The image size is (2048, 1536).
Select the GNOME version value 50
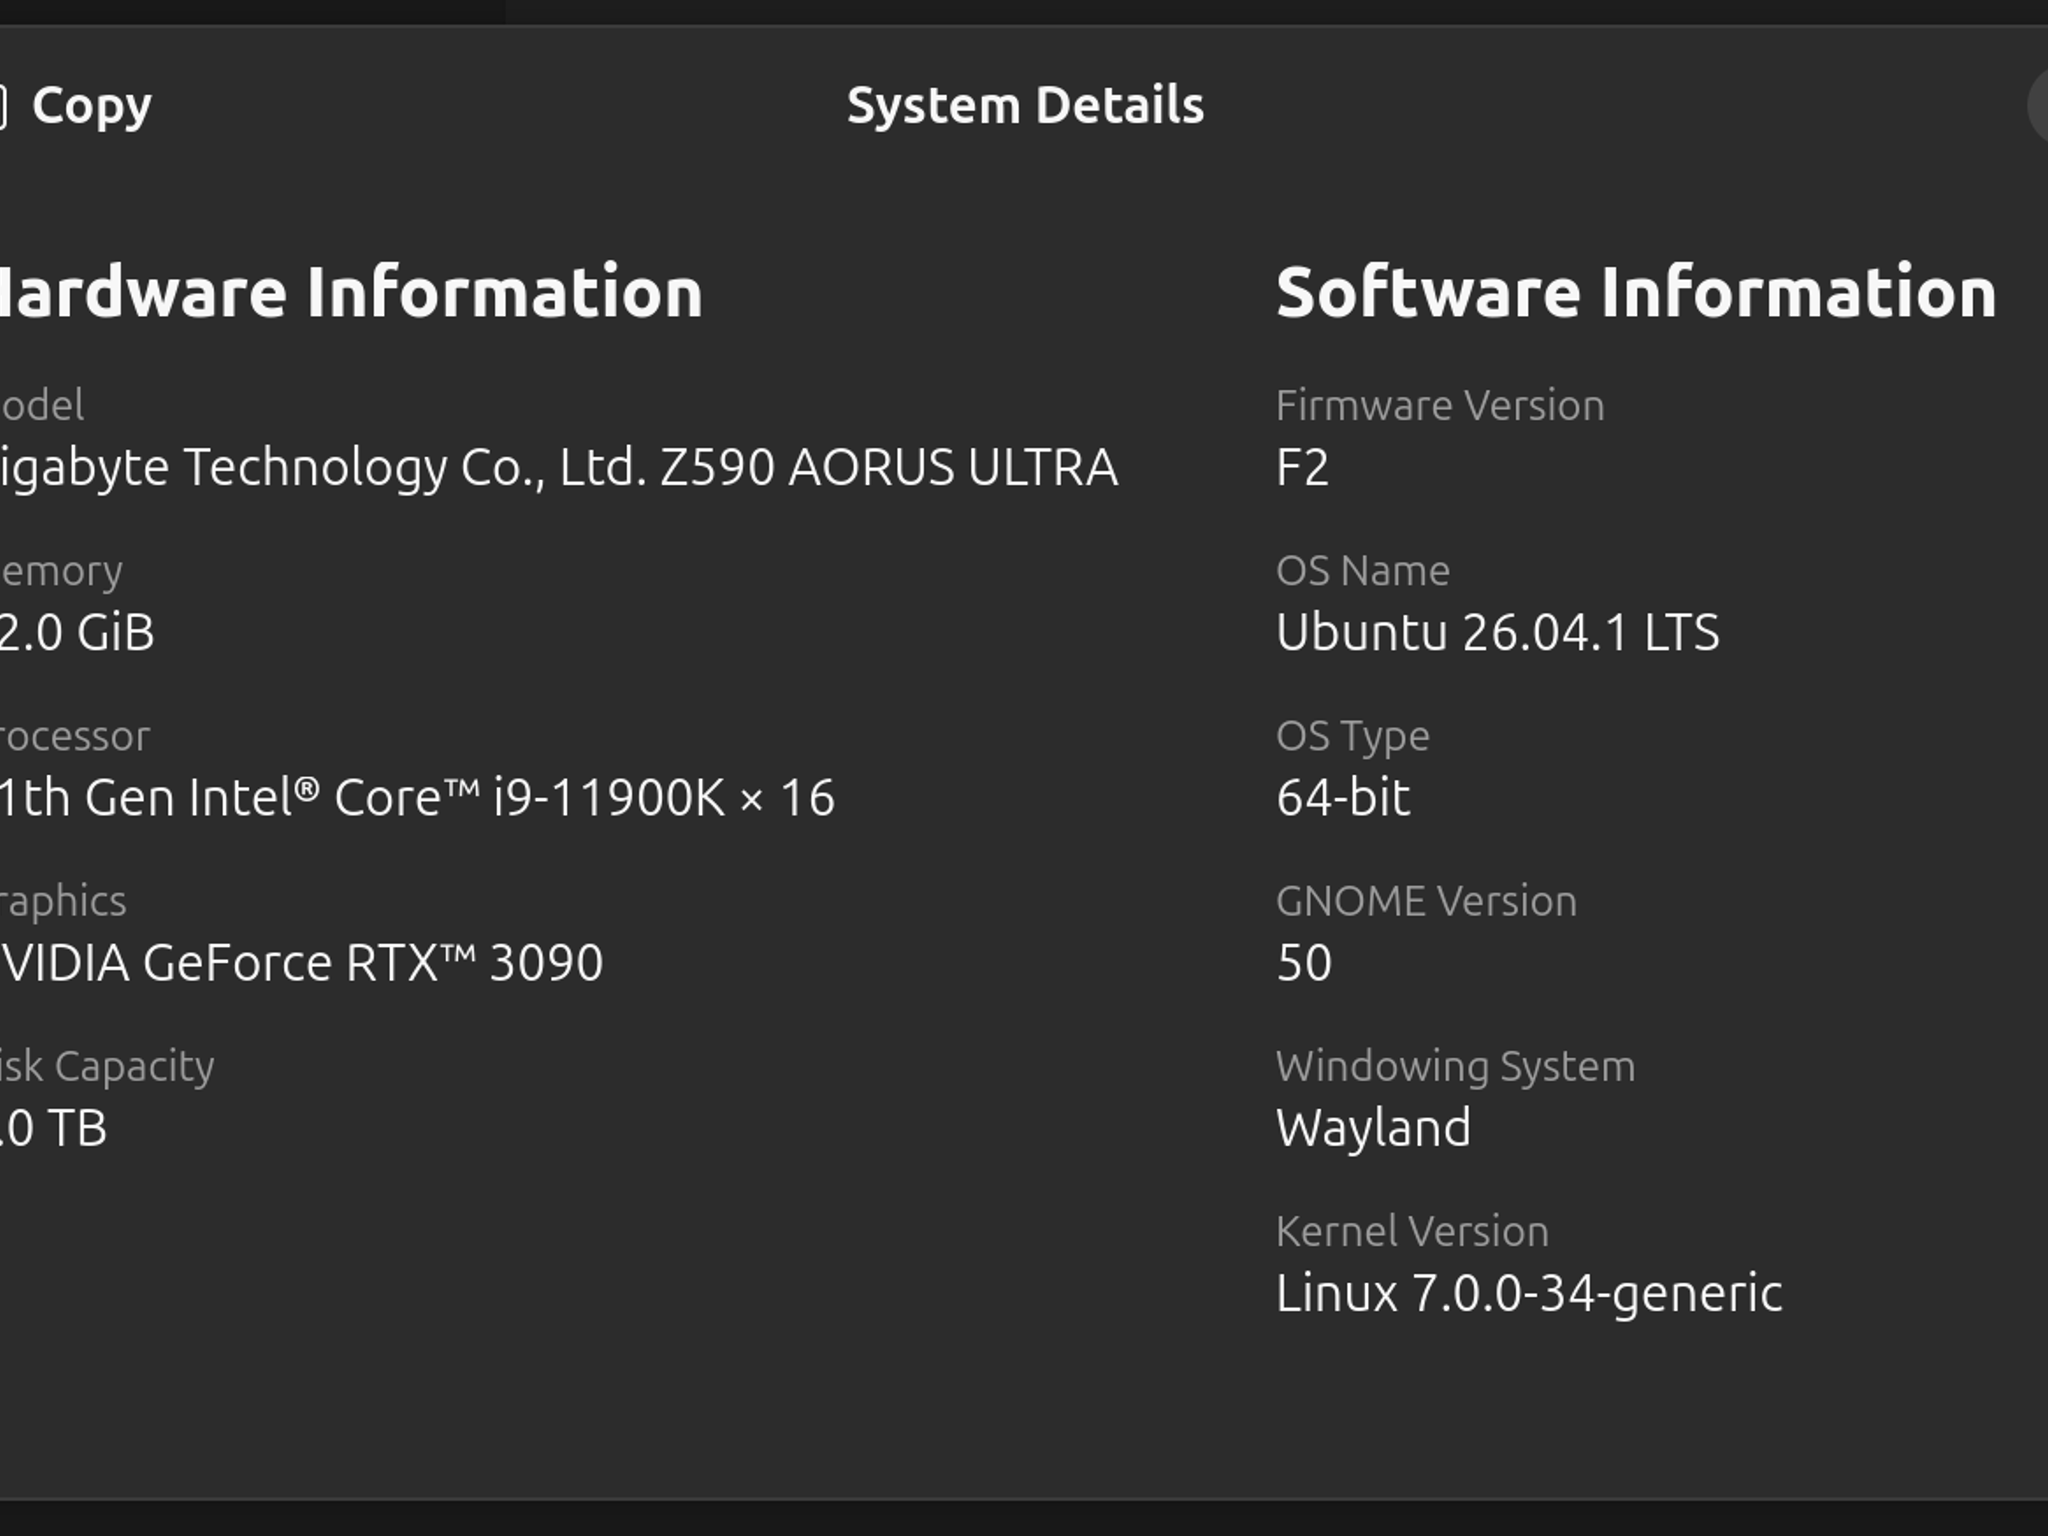coord(1304,963)
